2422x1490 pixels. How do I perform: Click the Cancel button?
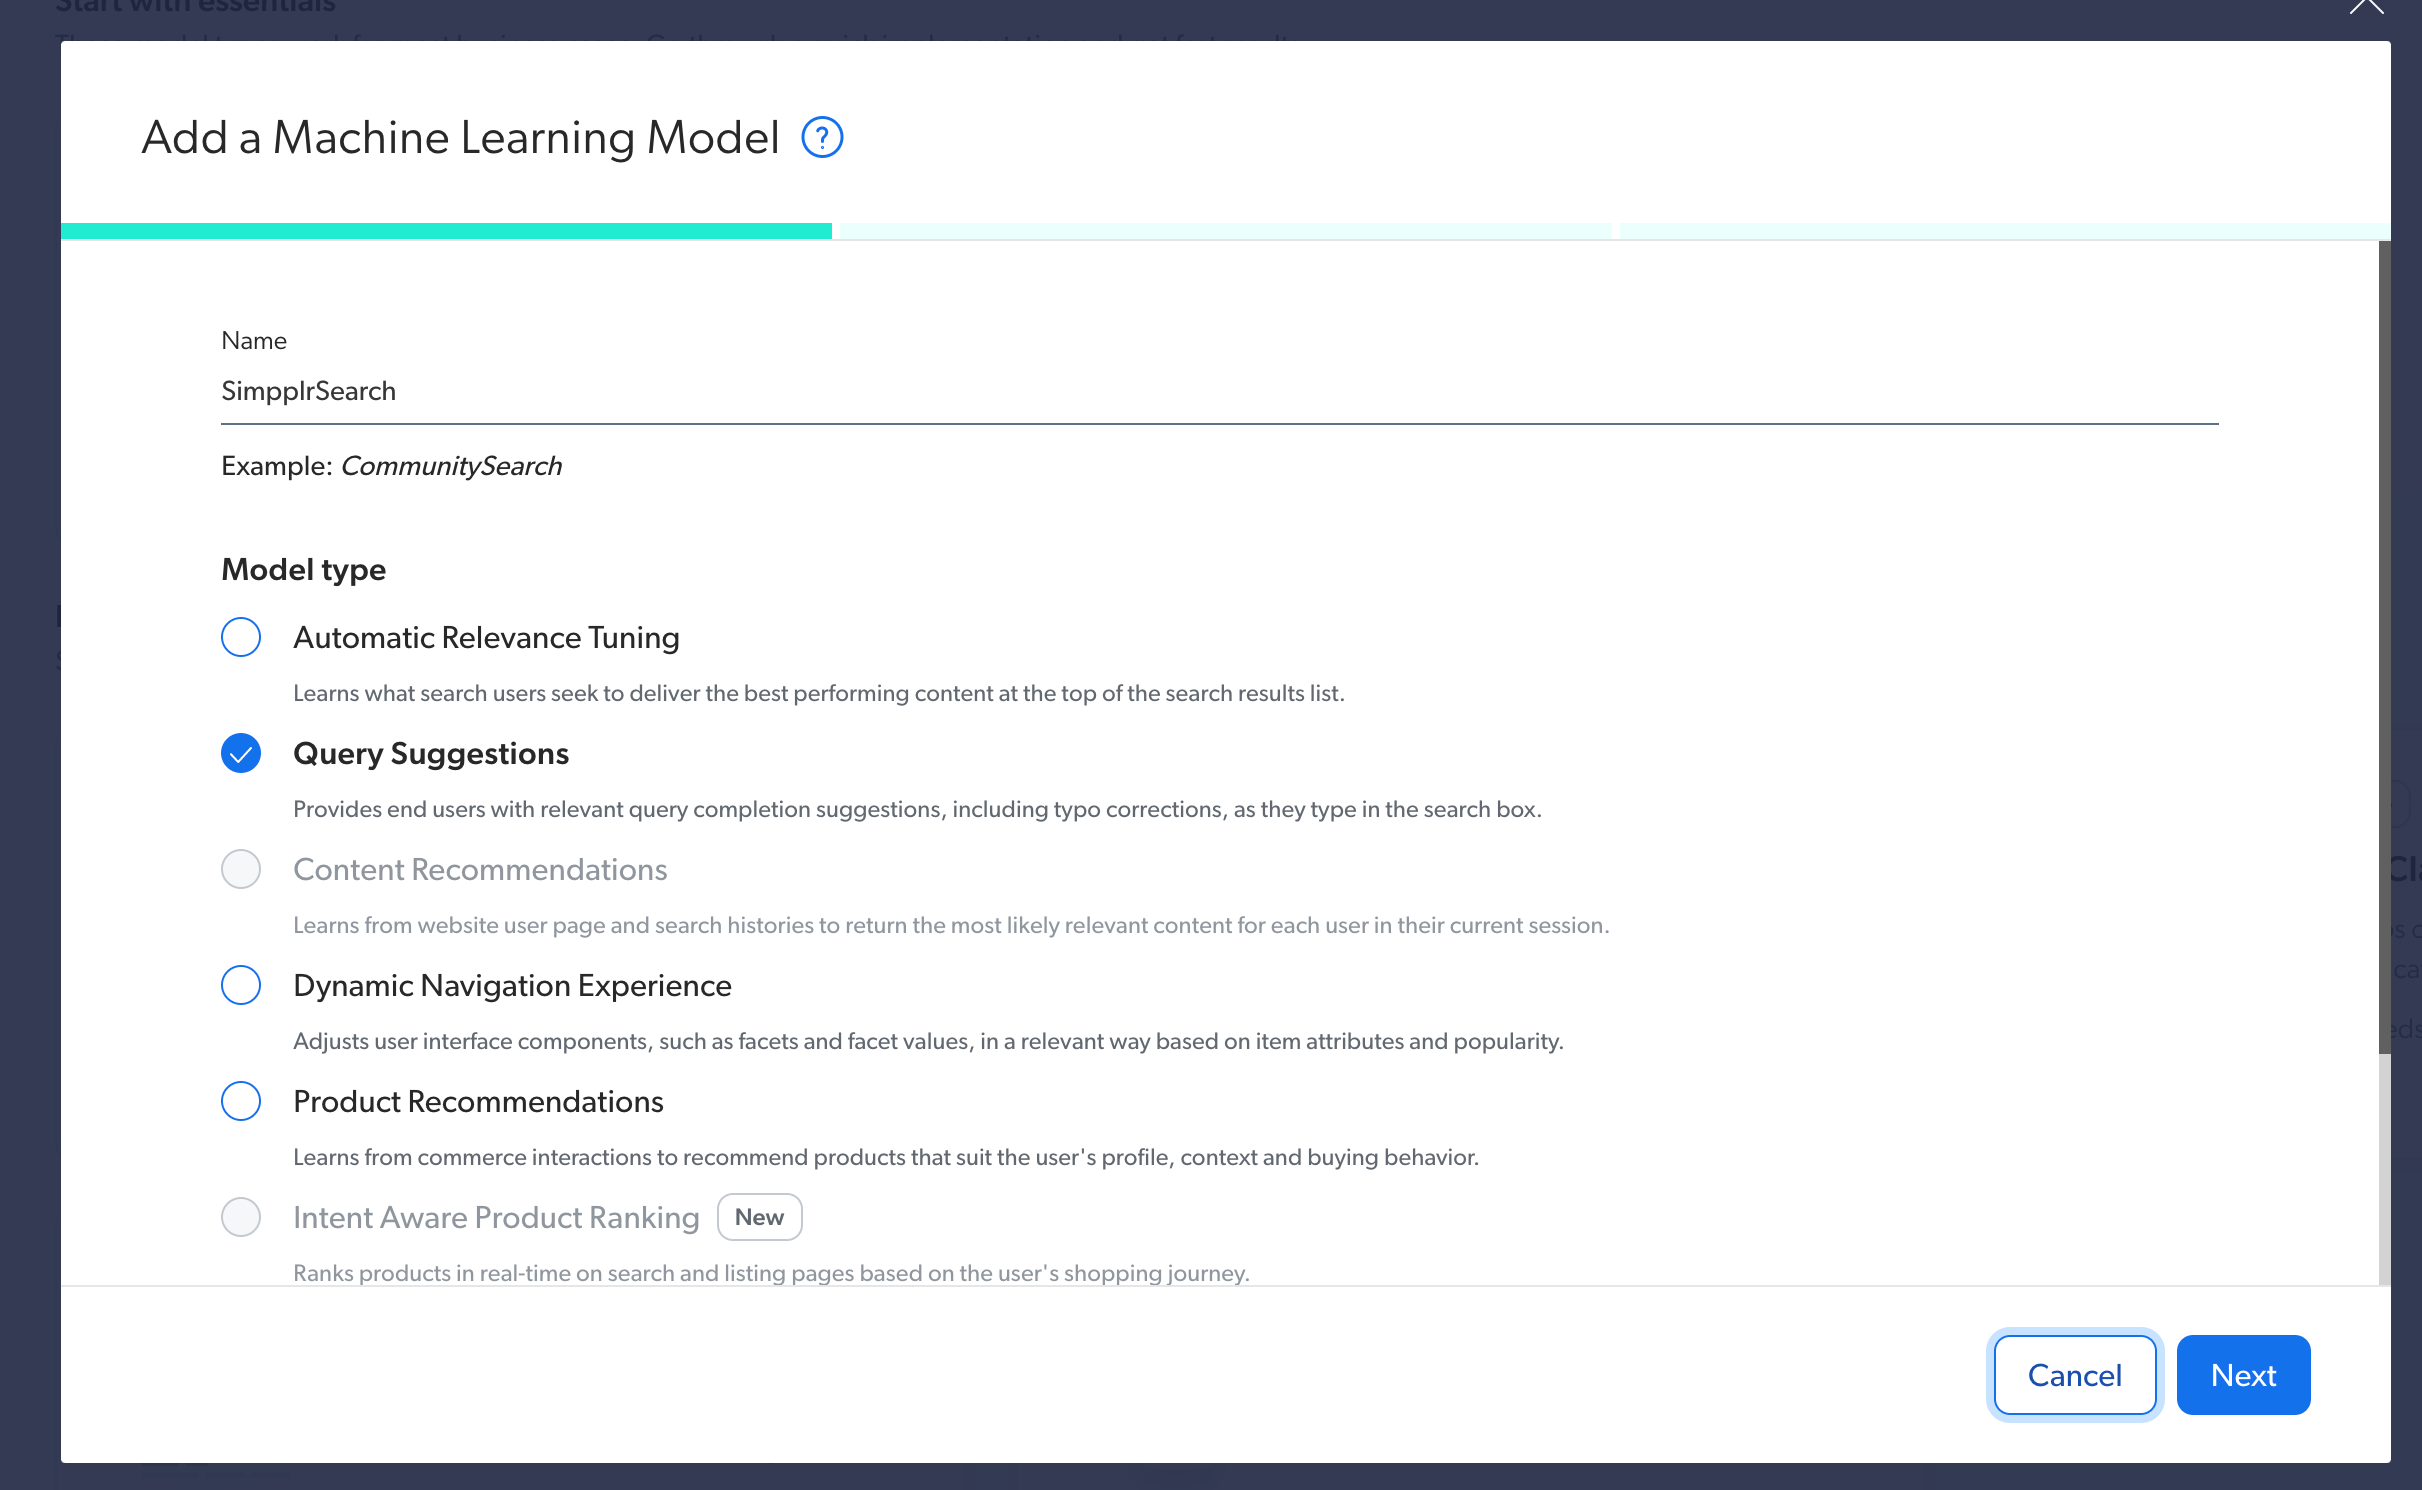(x=2074, y=1375)
